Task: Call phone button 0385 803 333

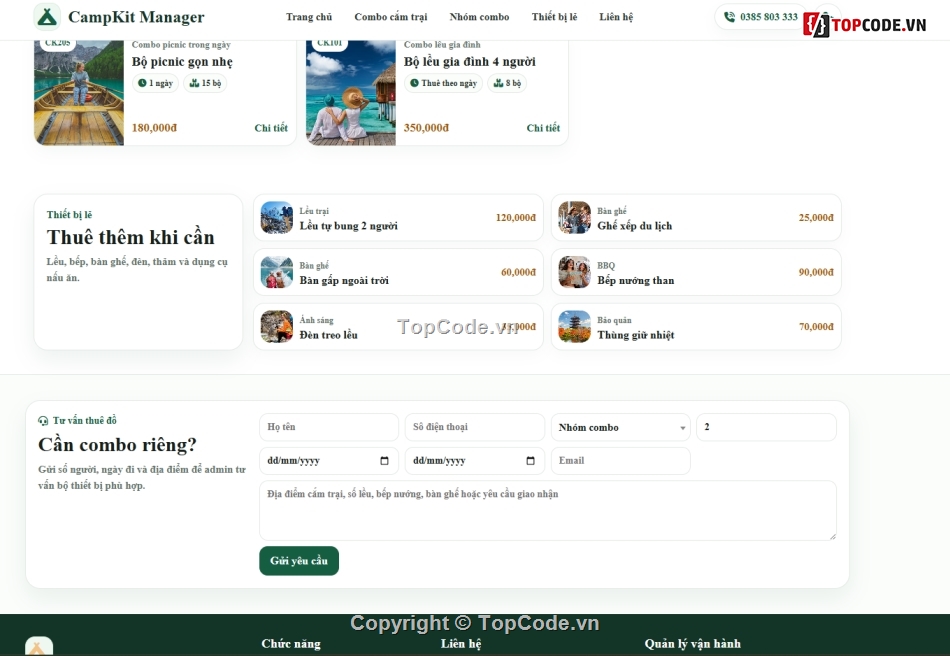Action: [761, 17]
